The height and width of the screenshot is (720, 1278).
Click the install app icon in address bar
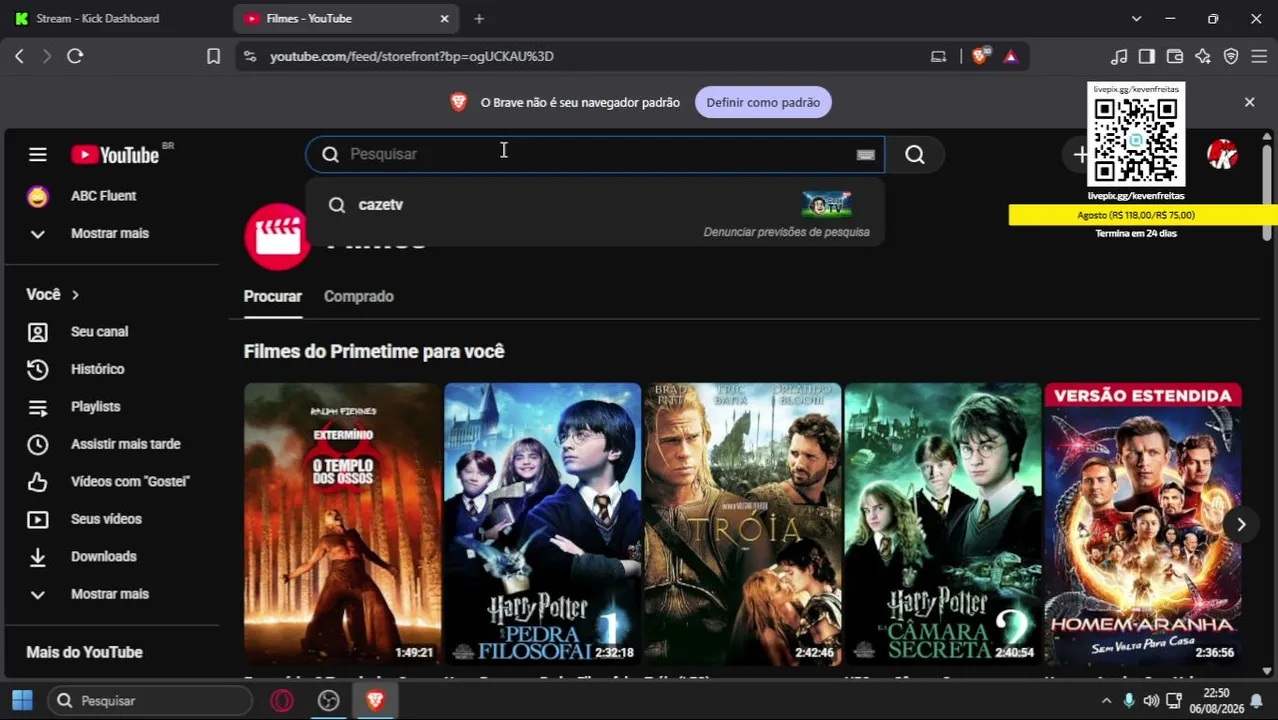tap(938, 56)
